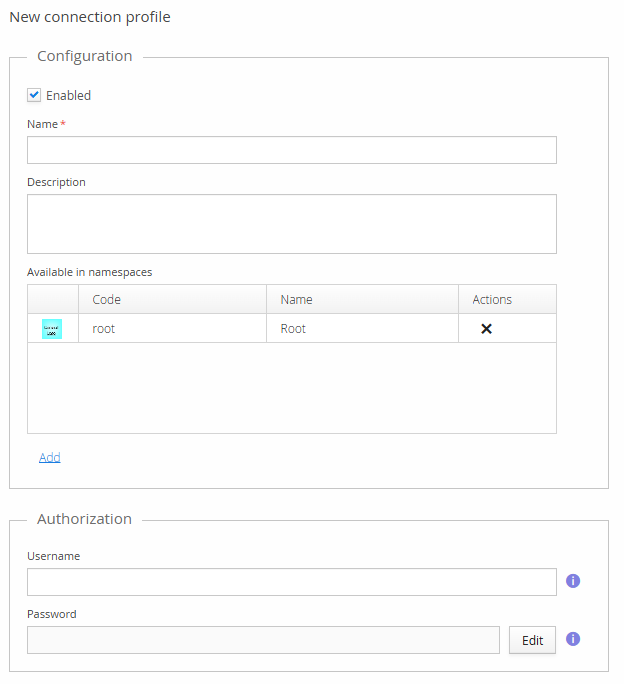Image resolution: width=624 pixels, height=684 pixels.
Task: Click the Code column header
Action: [x=106, y=299]
